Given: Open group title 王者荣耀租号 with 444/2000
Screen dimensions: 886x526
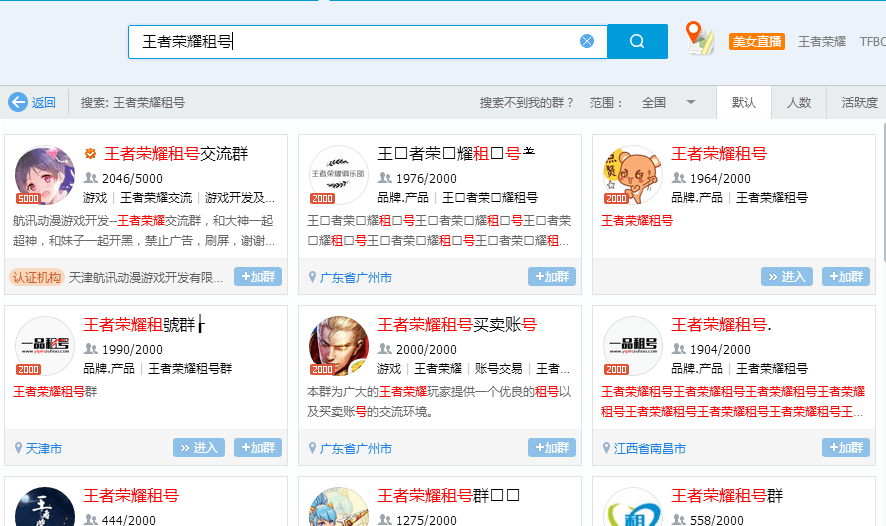Looking at the screenshot, I should pos(131,495).
